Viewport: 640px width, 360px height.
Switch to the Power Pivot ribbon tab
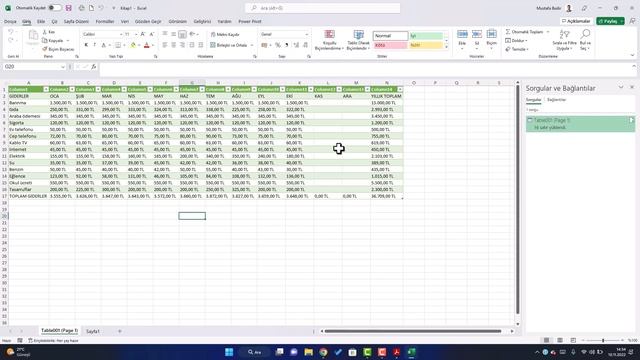click(250, 21)
